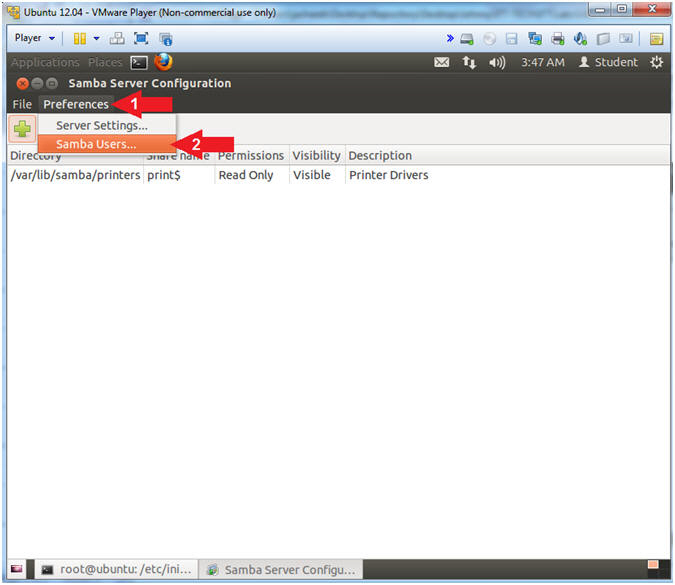Image resolution: width=675 pixels, height=585 pixels.
Task: Click the USB device icon in VMware toolbar
Action: 603,39
